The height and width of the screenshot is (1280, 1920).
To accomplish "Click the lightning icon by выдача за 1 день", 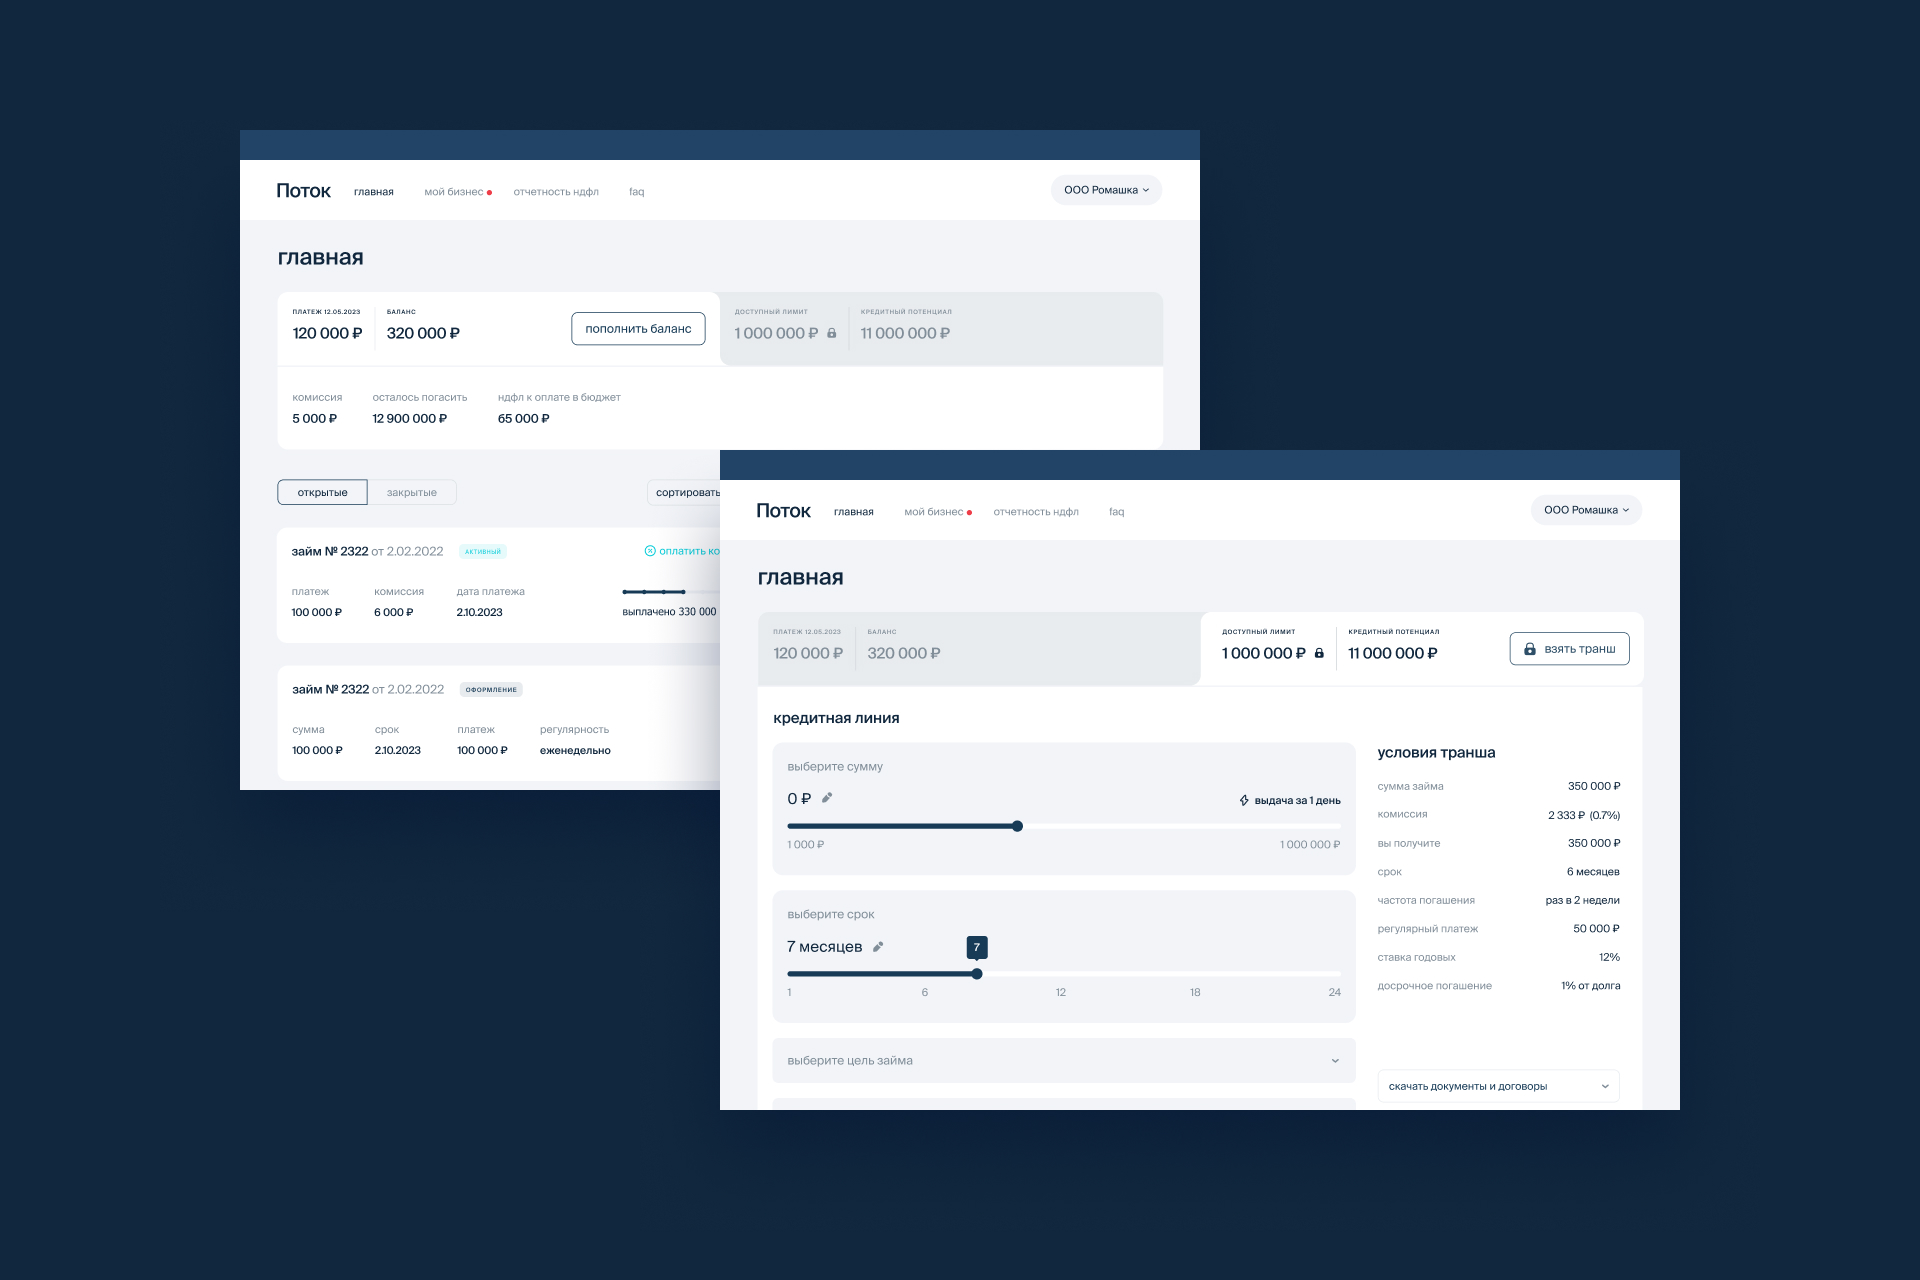I will pos(1244,800).
